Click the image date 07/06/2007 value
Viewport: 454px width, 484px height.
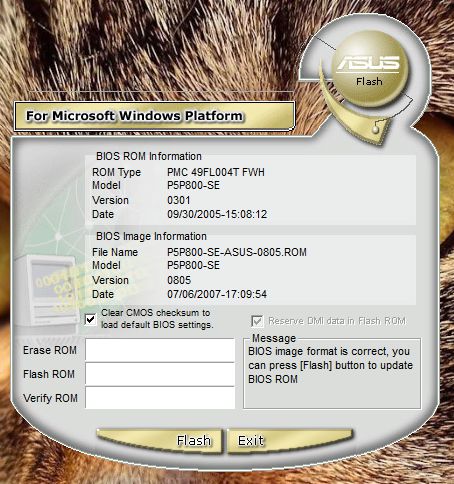217,294
